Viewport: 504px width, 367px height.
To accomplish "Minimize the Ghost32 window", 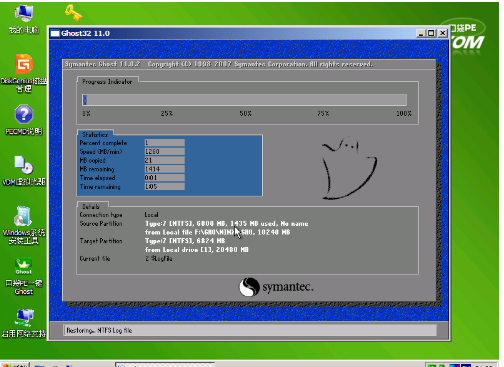I will [421, 33].
